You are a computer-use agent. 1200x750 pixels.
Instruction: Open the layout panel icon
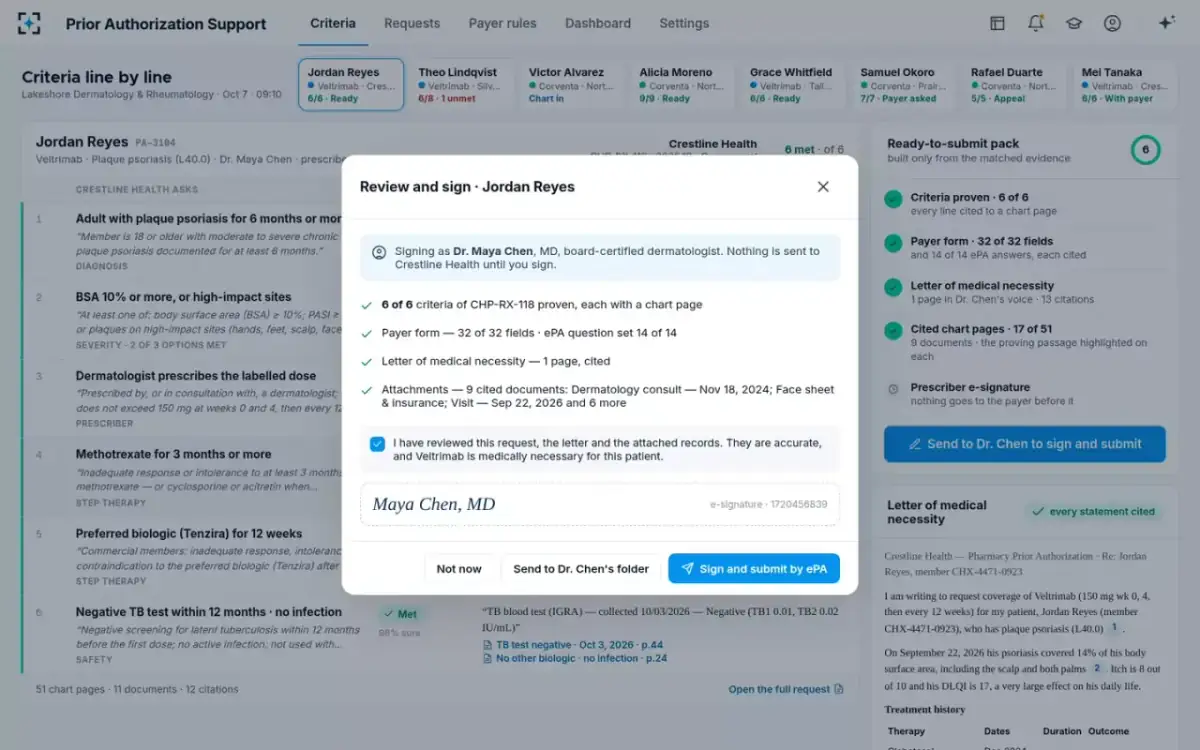tap(997, 23)
